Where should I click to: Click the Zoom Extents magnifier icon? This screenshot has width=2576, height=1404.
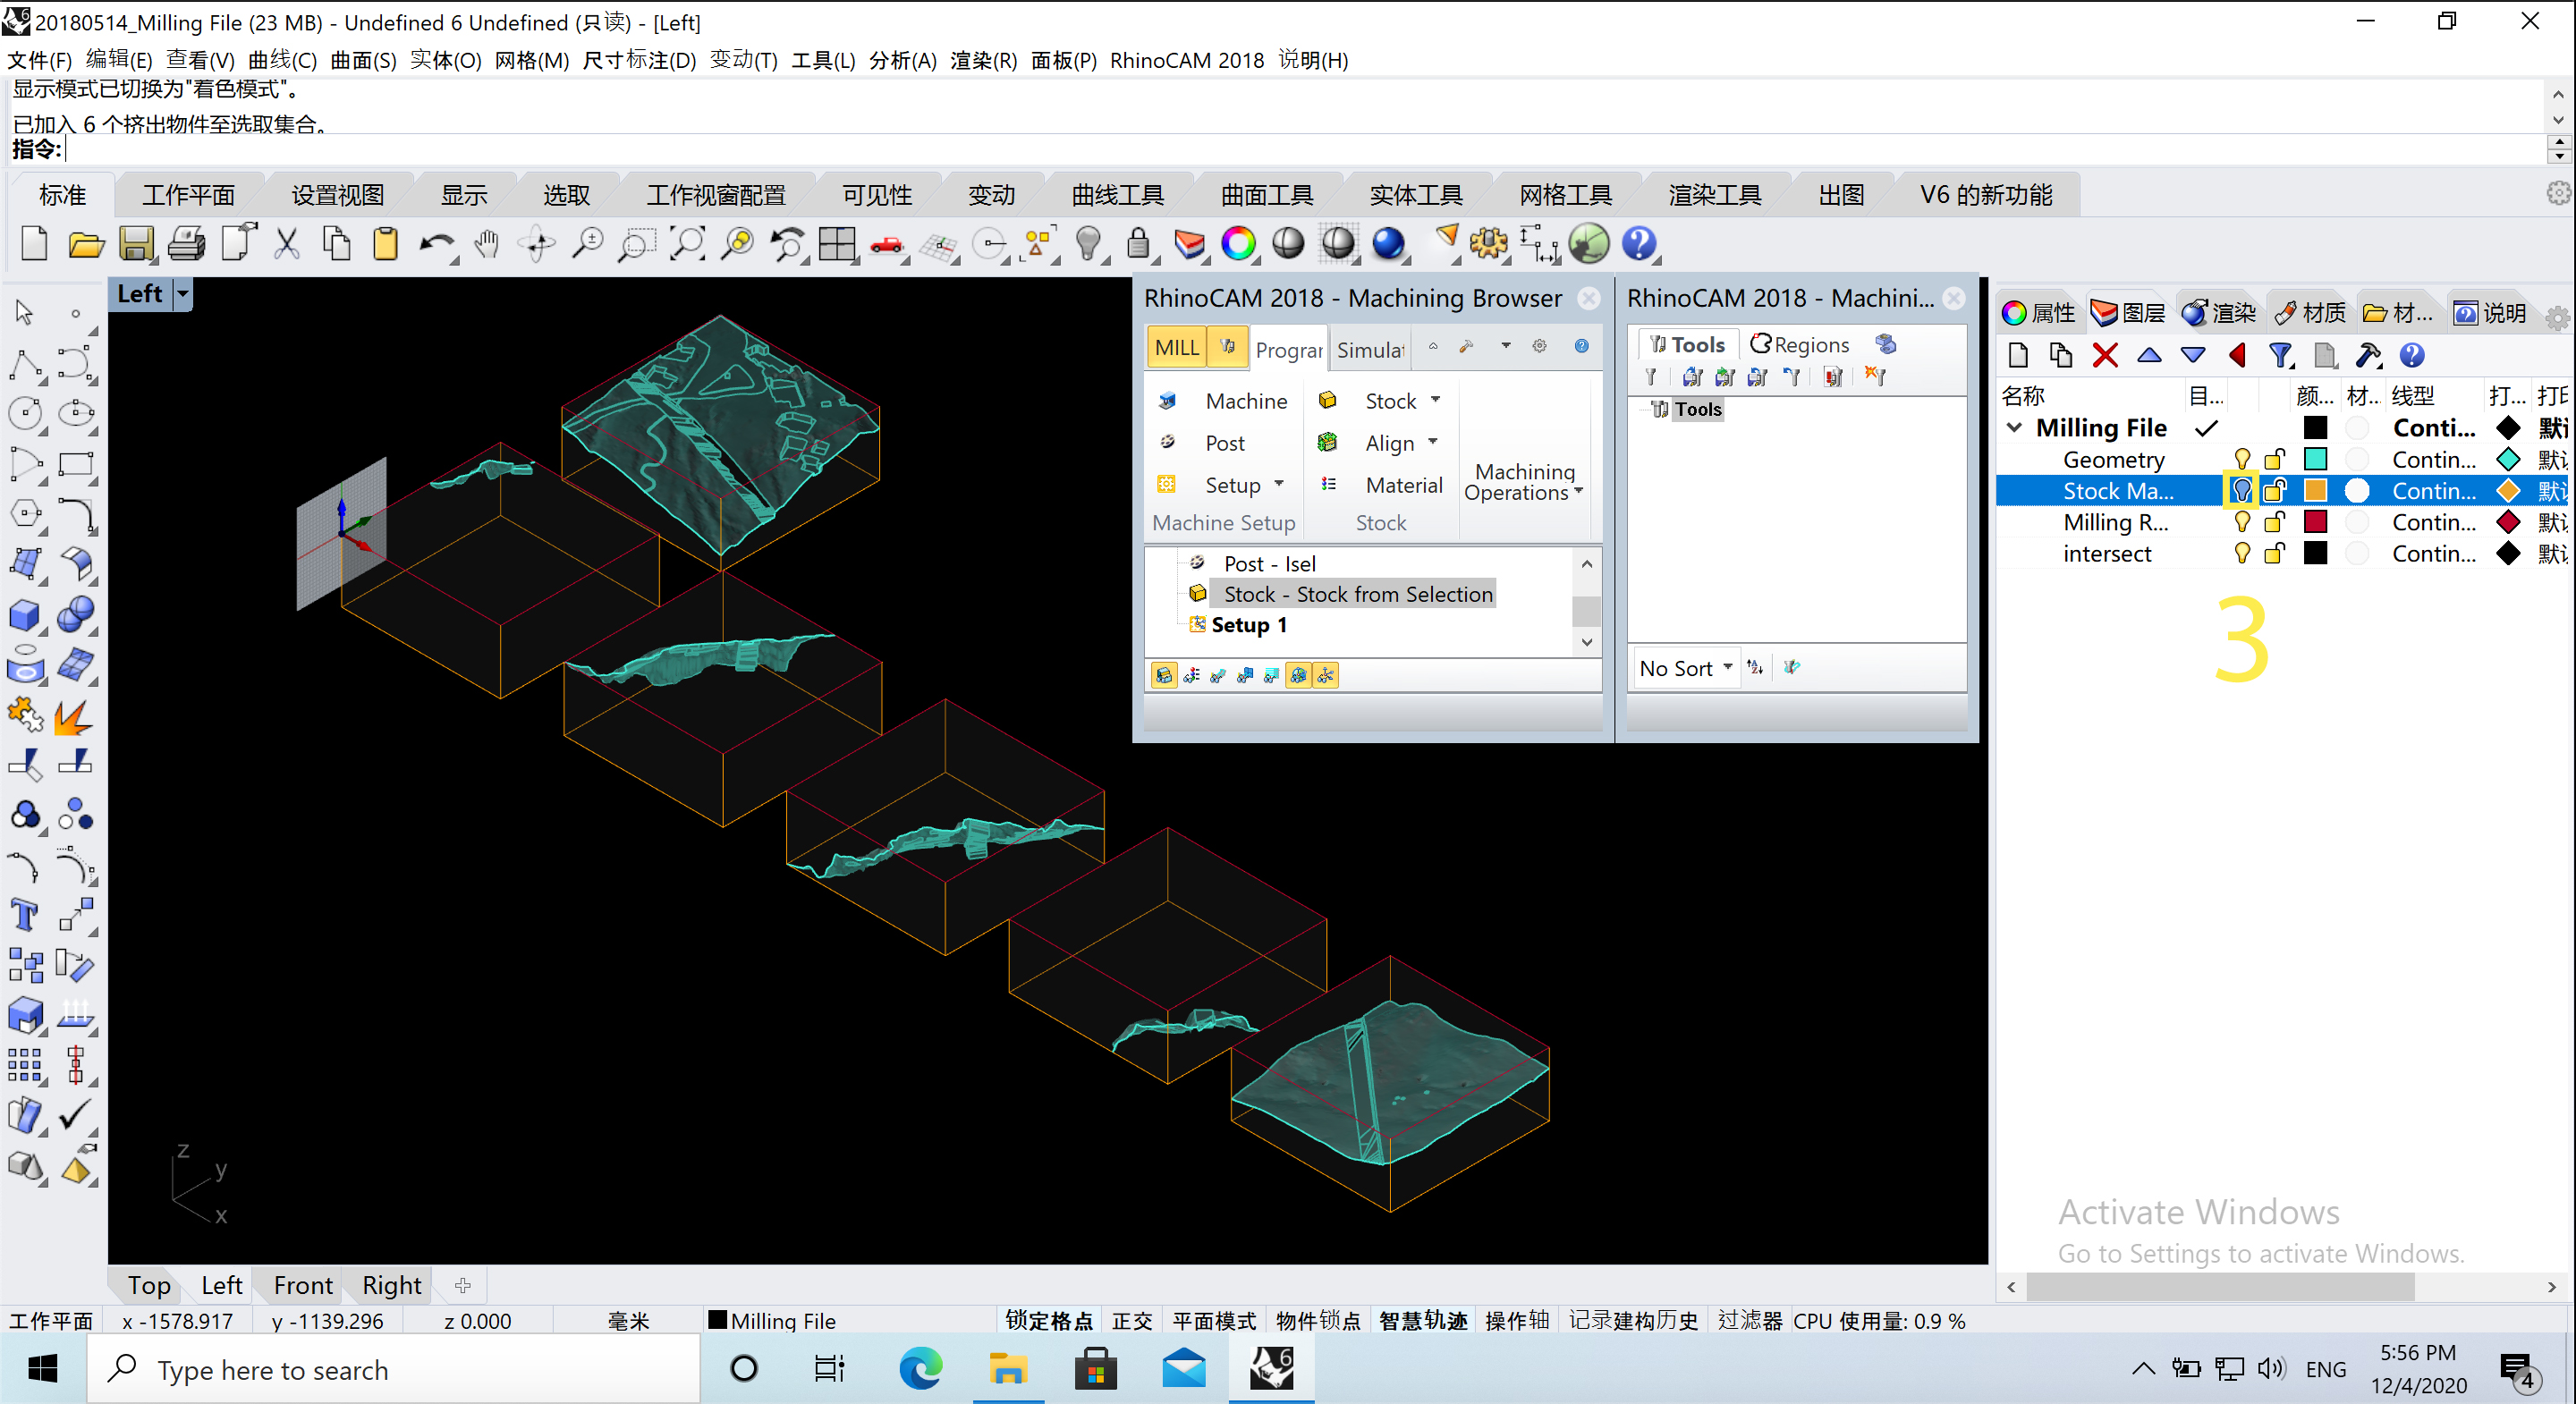[686, 243]
